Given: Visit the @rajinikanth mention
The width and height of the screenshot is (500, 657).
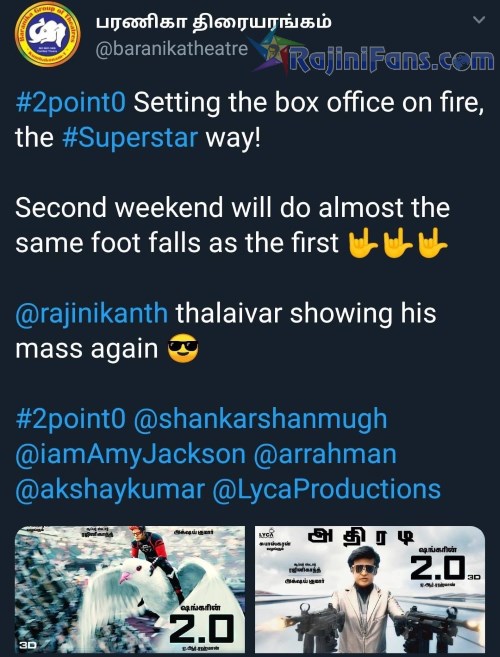Looking at the screenshot, I should pyautogui.click(x=91, y=314).
